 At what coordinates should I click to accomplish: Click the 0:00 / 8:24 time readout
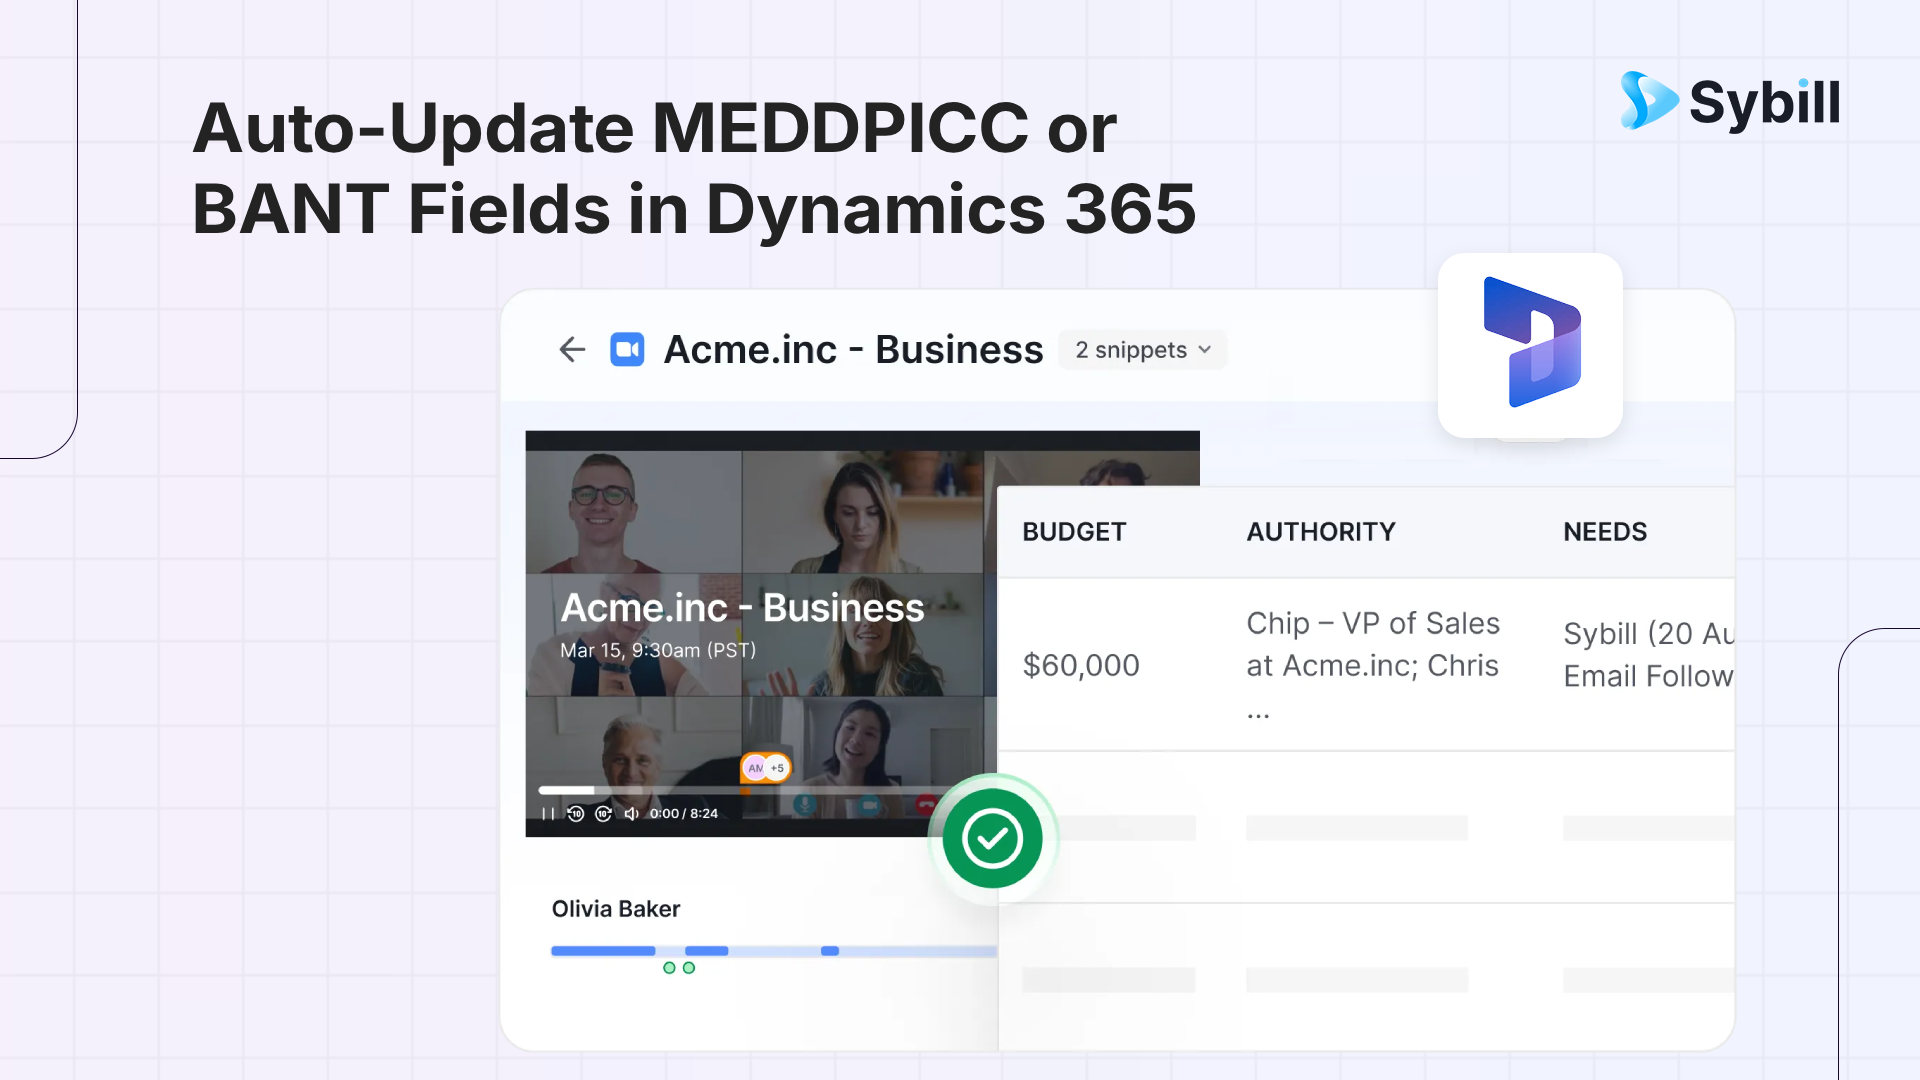(684, 814)
